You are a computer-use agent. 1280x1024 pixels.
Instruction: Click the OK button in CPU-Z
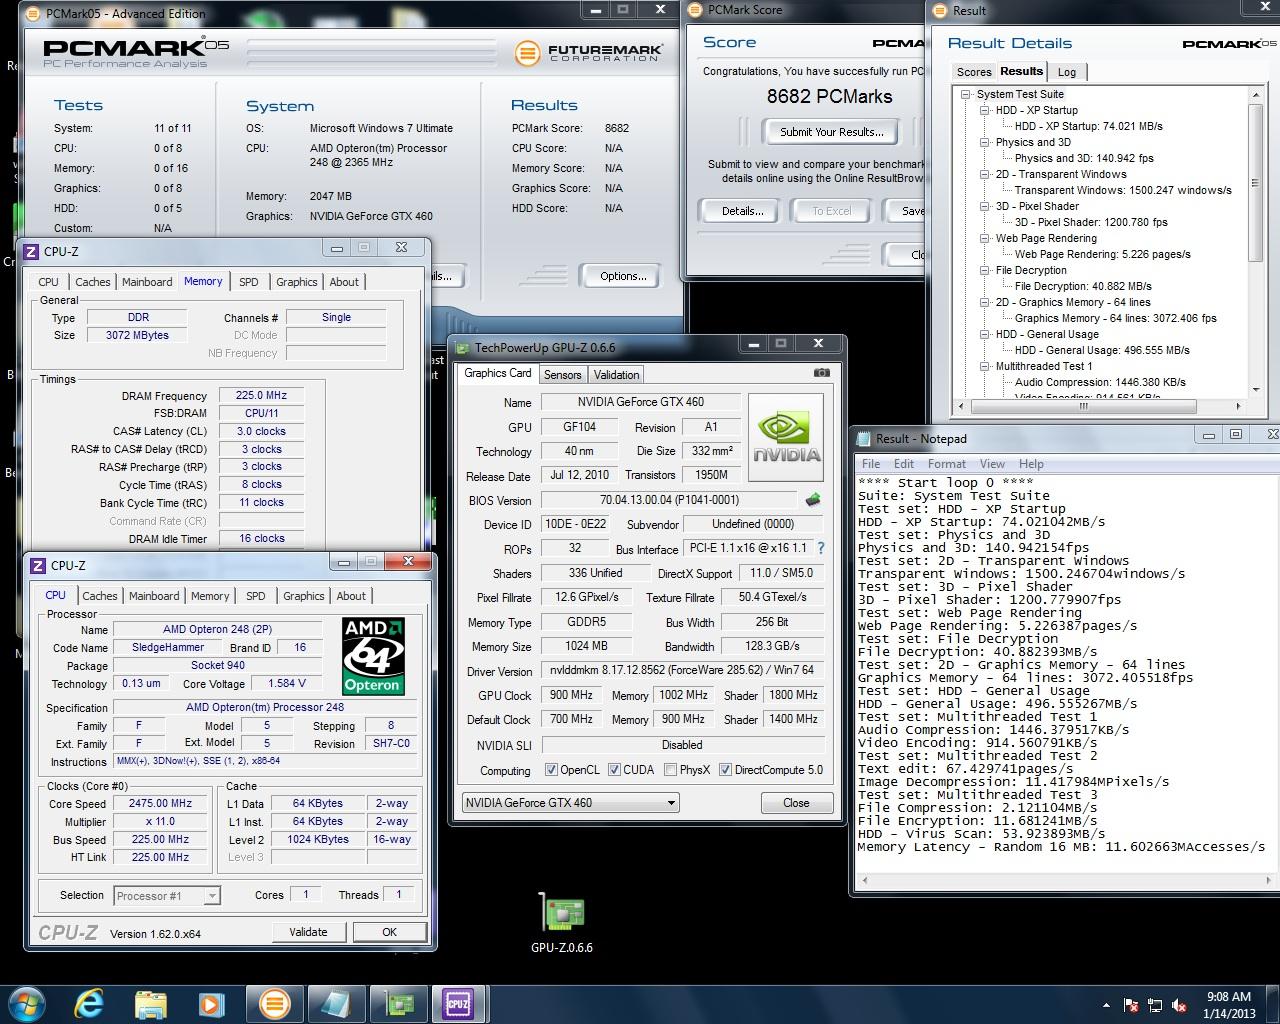[x=389, y=932]
